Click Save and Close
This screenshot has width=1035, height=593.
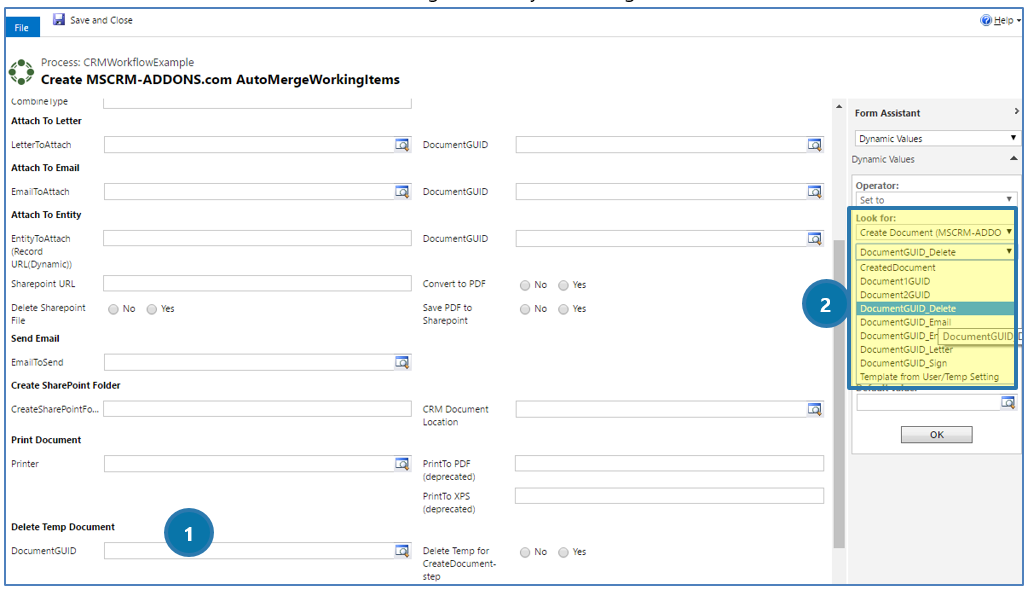point(92,20)
